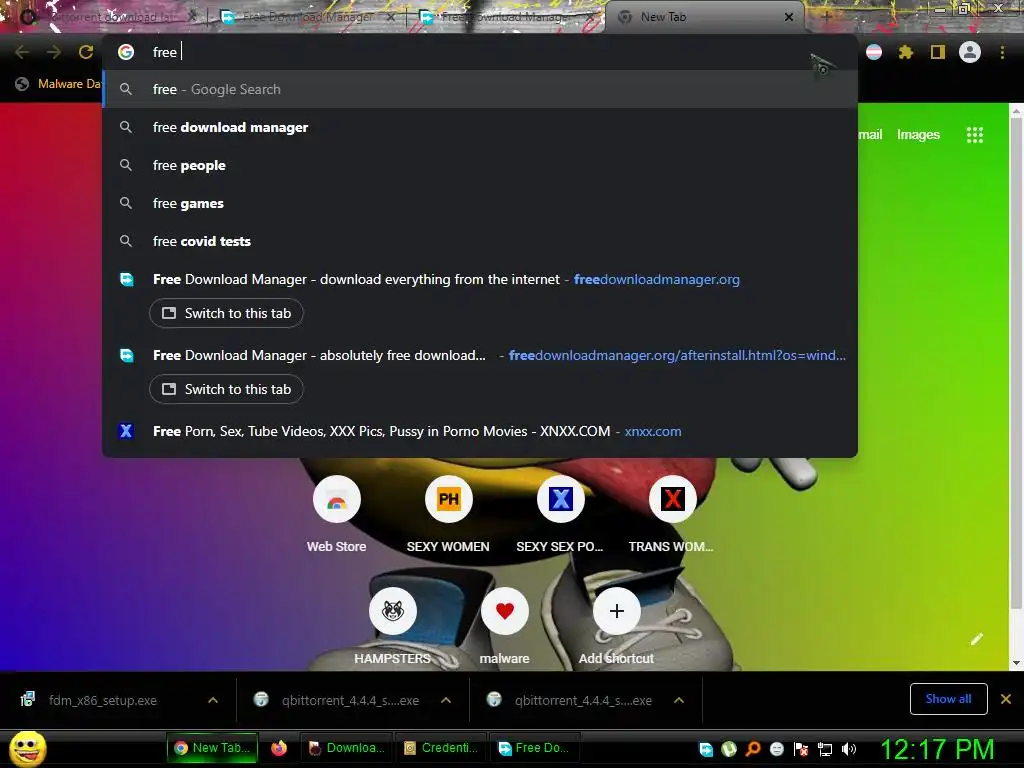The width and height of the screenshot is (1024, 768).
Task: Switch to tab for 'absolutely free download' result
Action: pyautogui.click(x=226, y=389)
